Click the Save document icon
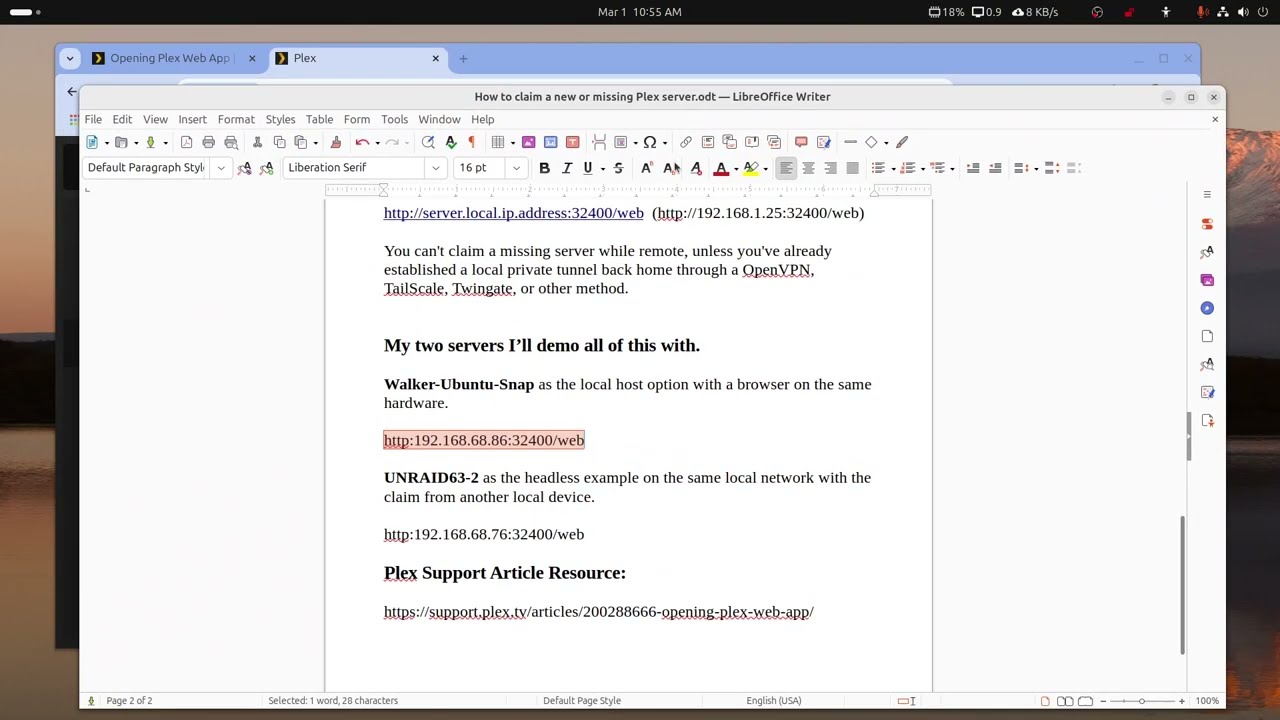The height and width of the screenshot is (720, 1280). [150, 142]
